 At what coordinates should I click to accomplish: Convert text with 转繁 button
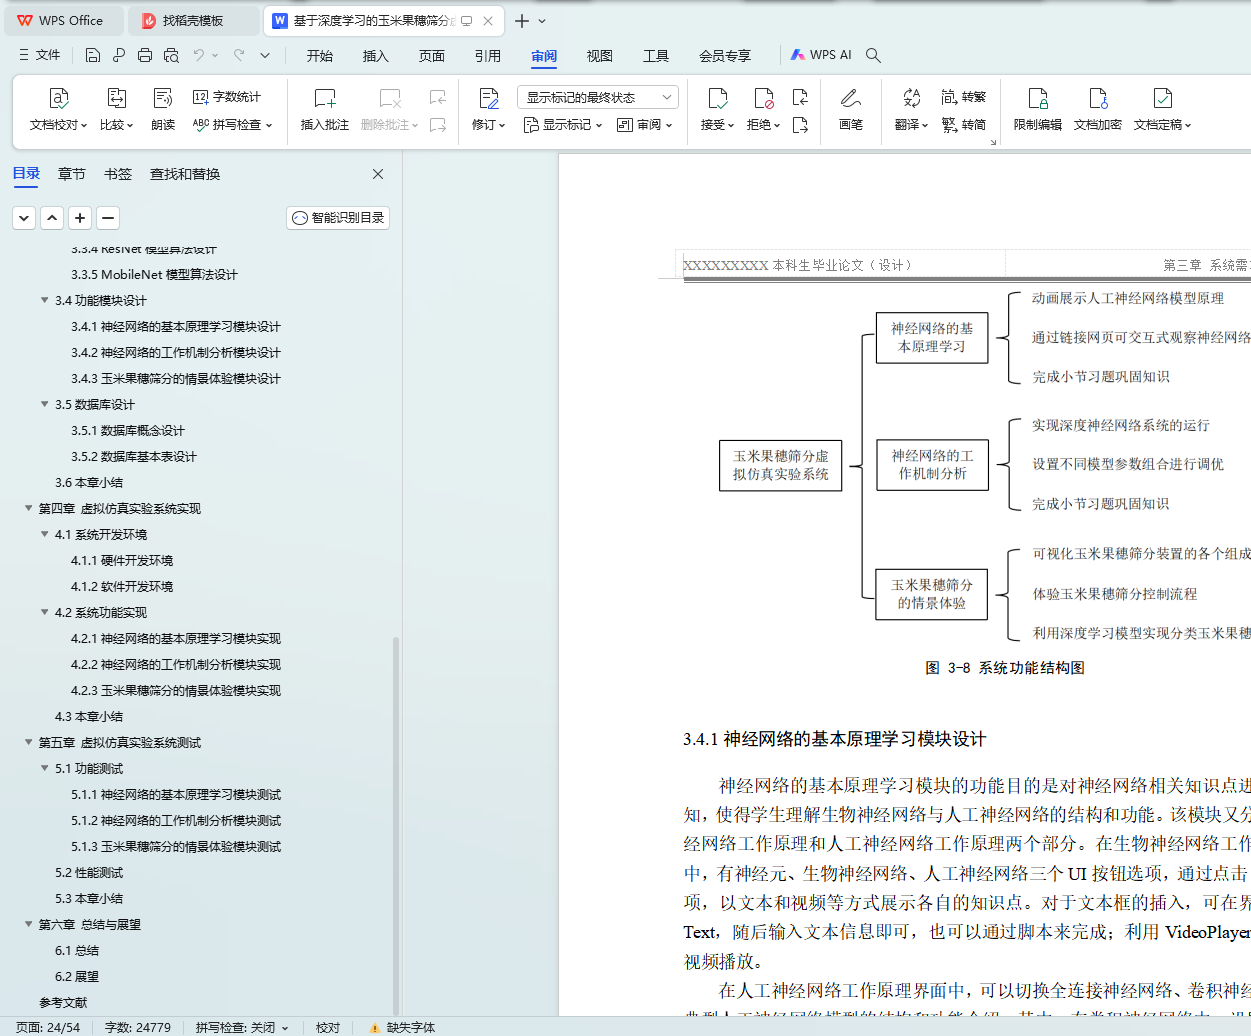coord(964,97)
